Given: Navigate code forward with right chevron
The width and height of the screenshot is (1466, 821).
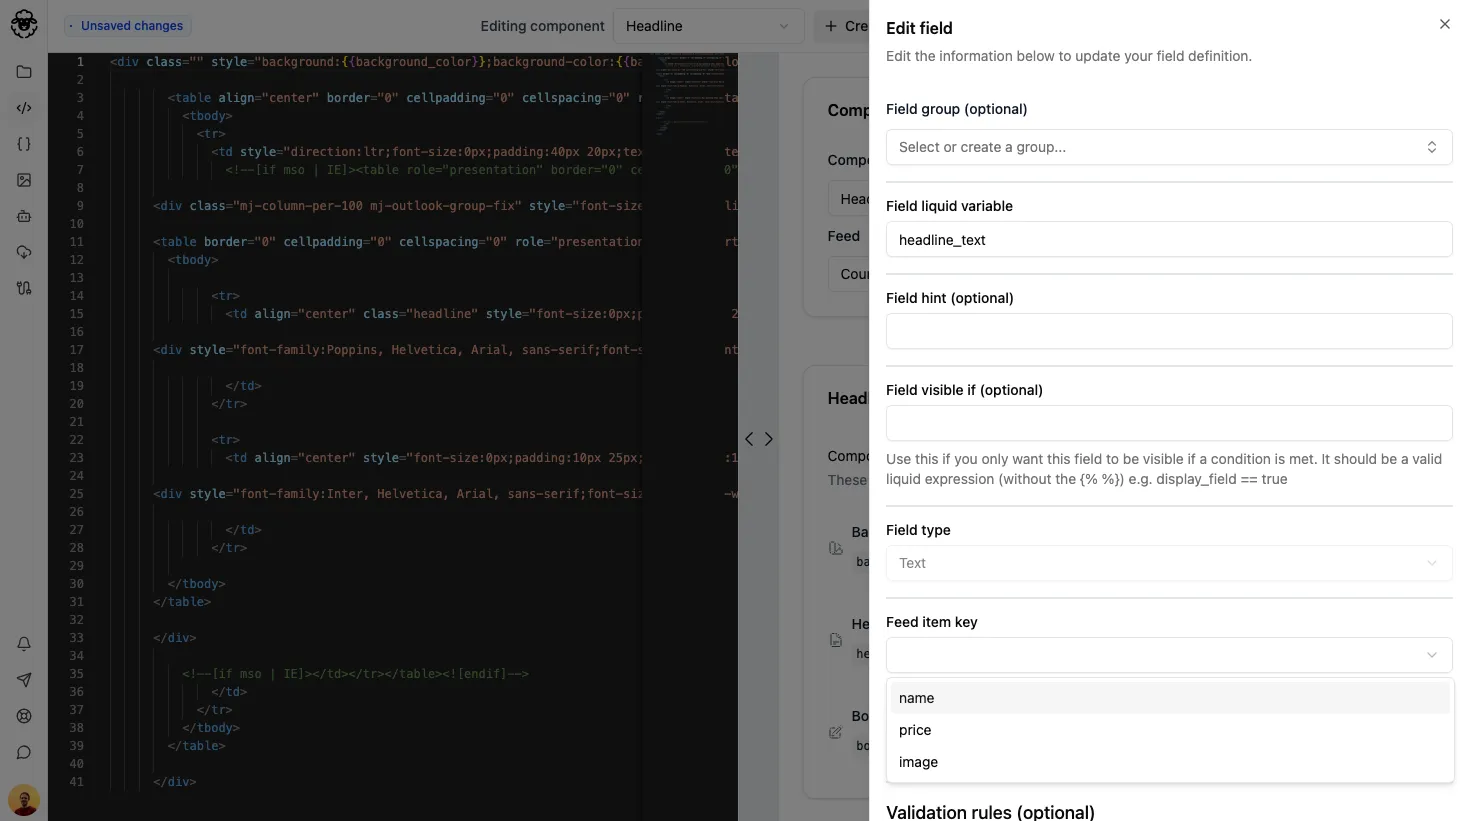Looking at the screenshot, I should (769, 439).
